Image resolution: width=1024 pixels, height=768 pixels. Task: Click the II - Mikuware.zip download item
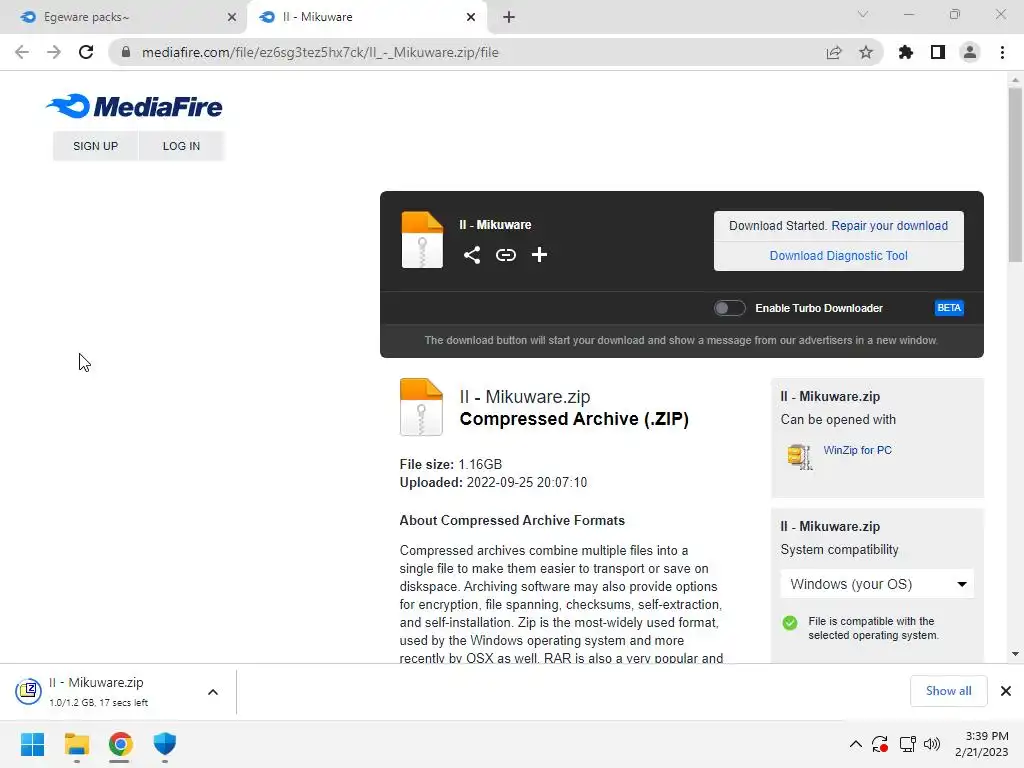[118, 692]
